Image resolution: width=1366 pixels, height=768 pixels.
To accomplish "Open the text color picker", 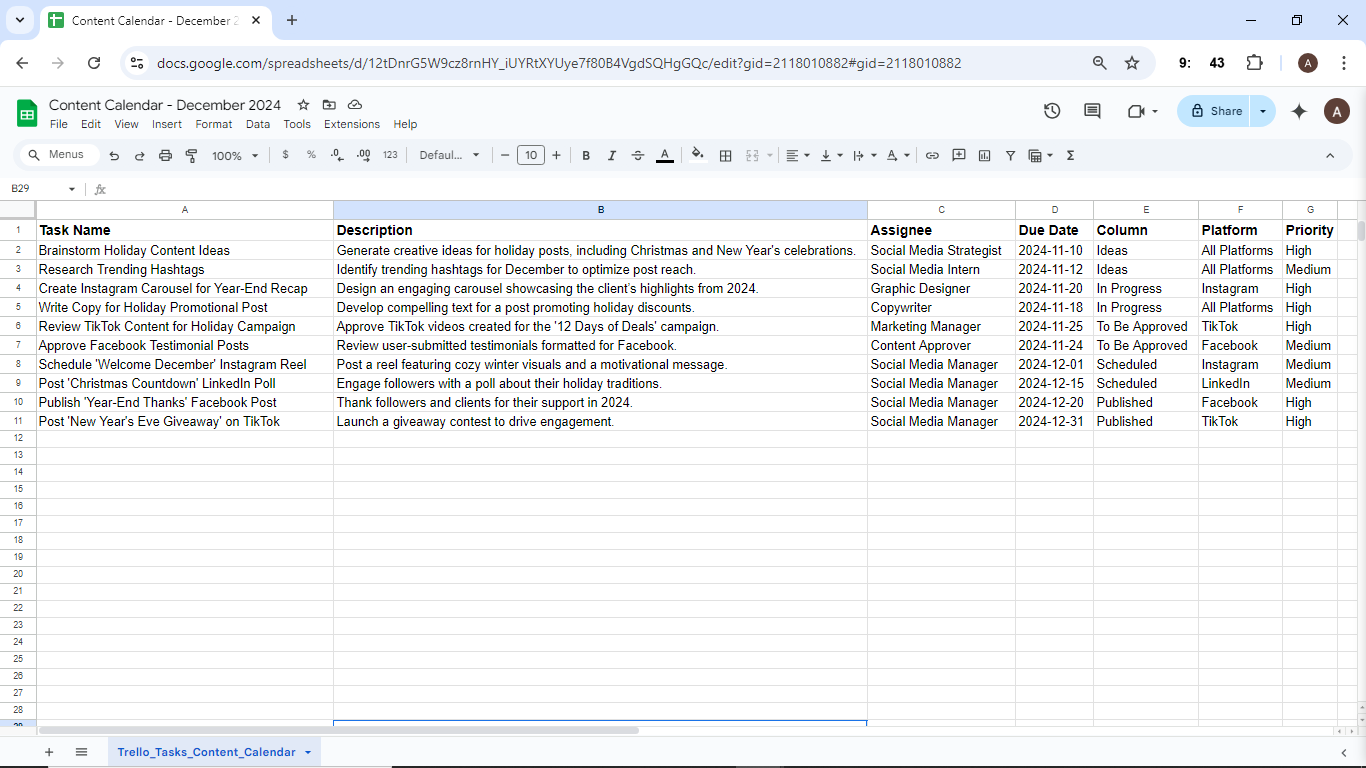I will 664,155.
